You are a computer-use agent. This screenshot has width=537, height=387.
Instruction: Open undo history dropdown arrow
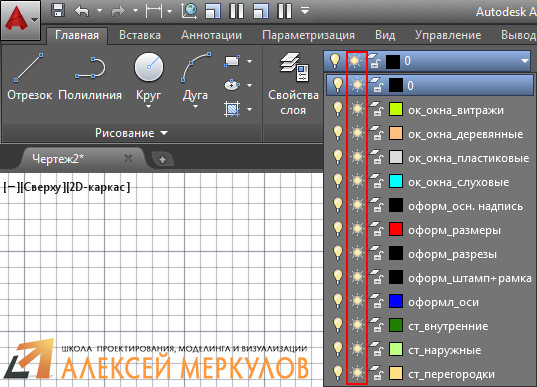click(99, 11)
